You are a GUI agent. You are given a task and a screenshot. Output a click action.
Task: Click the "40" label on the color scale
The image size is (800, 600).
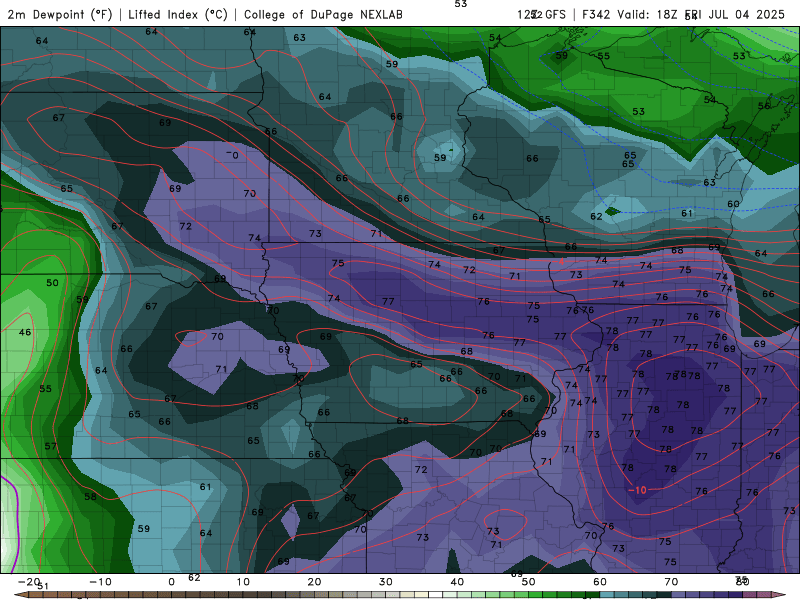pos(457,582)
